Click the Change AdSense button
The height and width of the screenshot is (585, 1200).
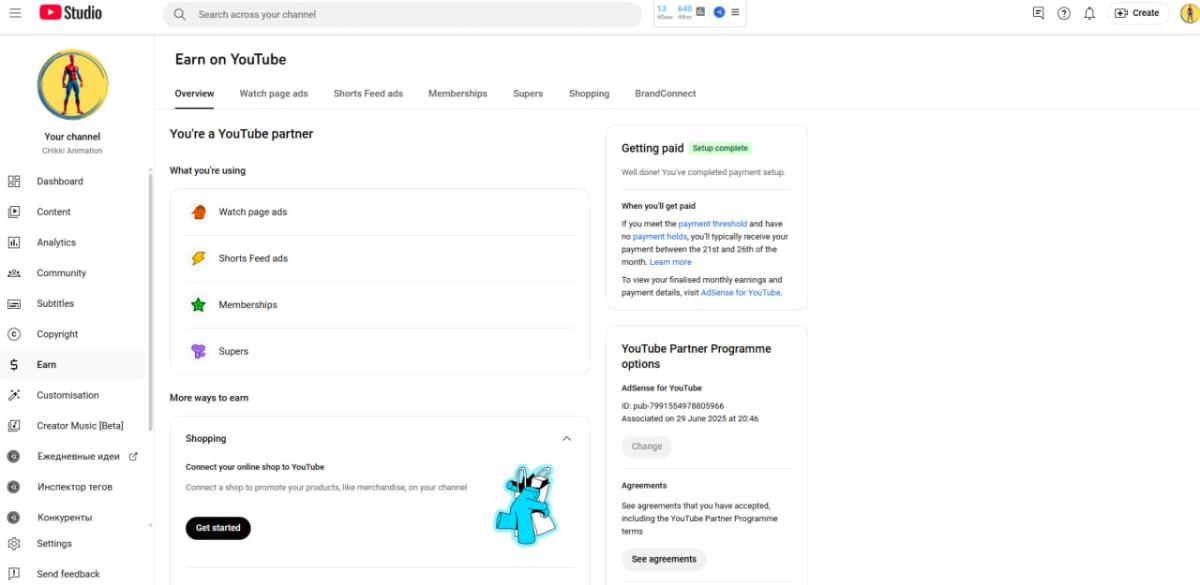[x=647, y=447]
